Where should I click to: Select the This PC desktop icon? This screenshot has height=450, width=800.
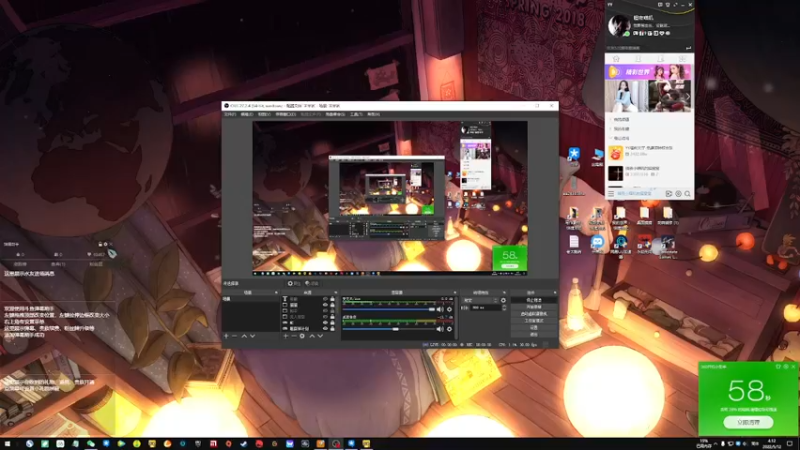[x=598, y=156]
